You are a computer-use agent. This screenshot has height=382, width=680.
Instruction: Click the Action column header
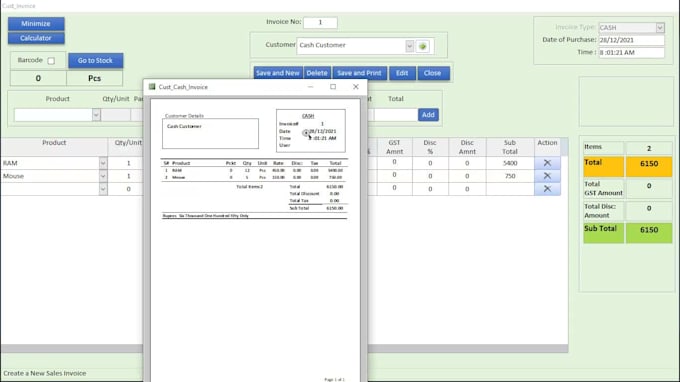tap(547, 147)
